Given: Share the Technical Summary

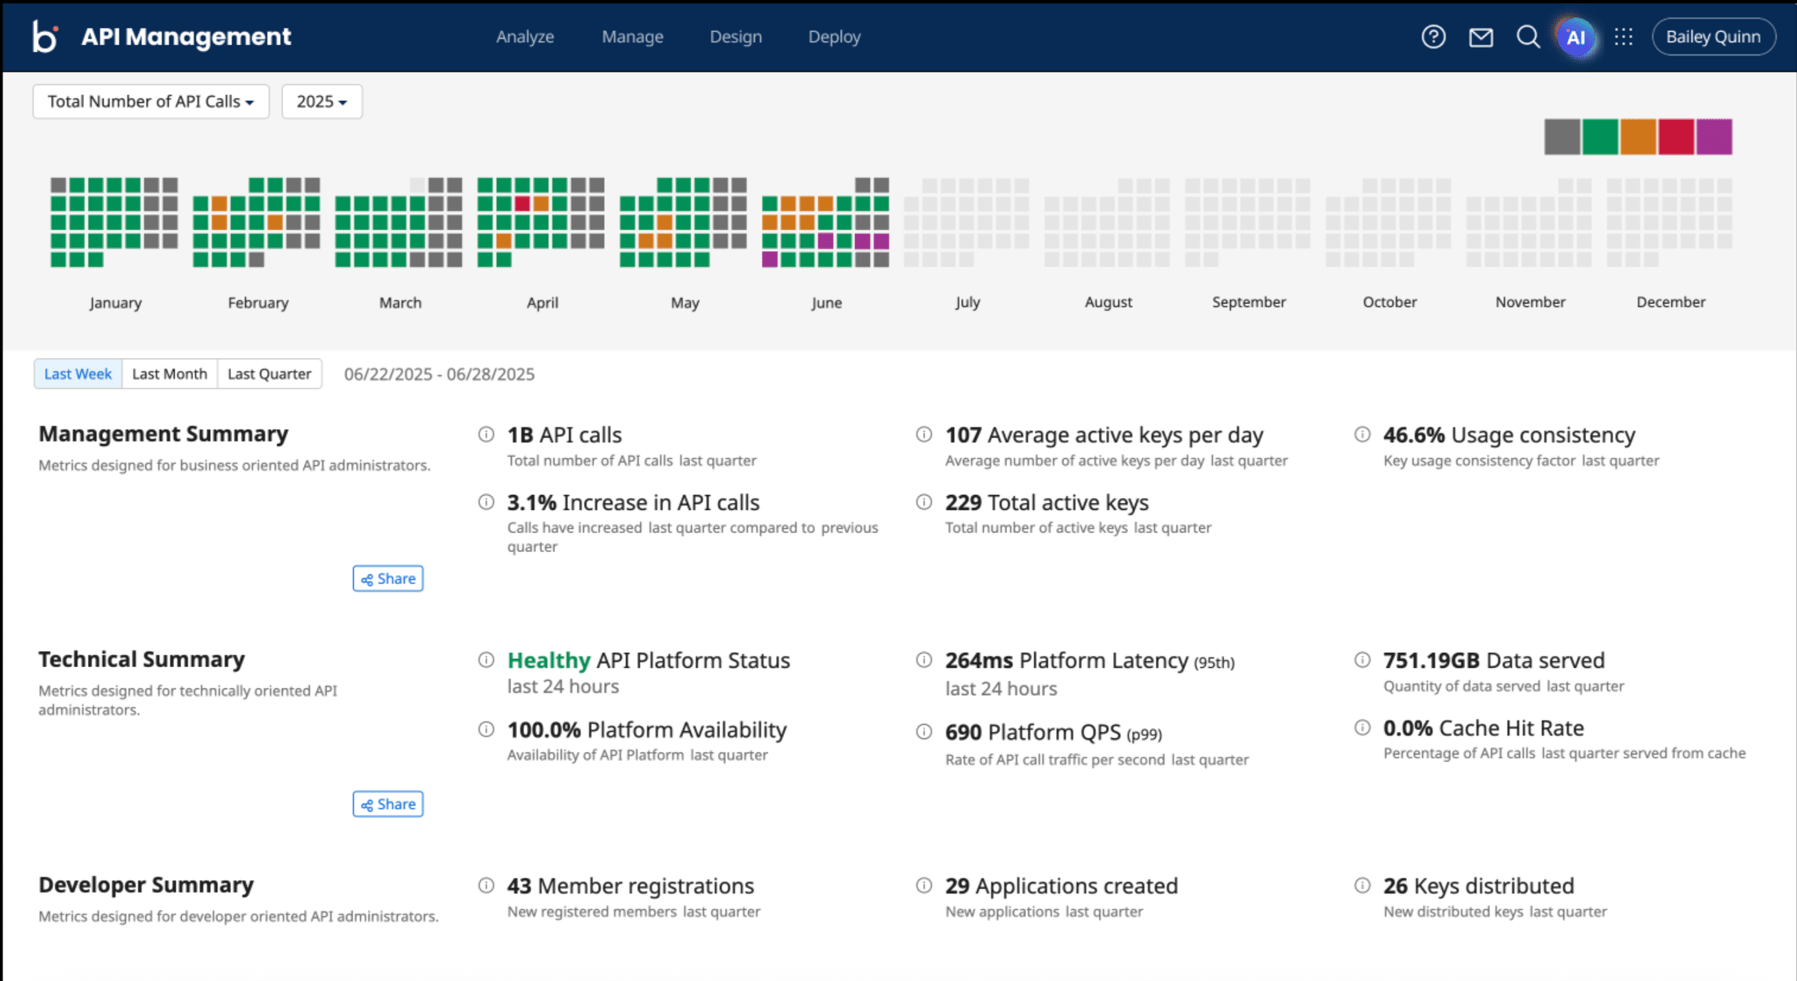Looking at the screenshot, I should coord(388,804).
